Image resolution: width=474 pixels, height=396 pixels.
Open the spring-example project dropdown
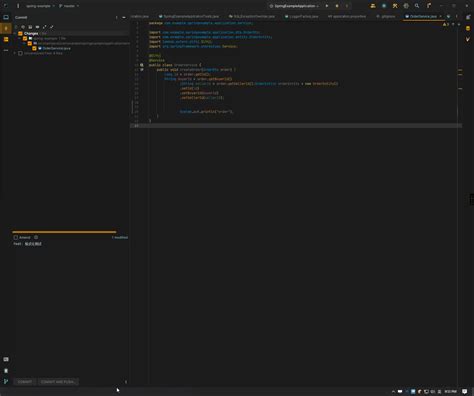pos(40,6)
